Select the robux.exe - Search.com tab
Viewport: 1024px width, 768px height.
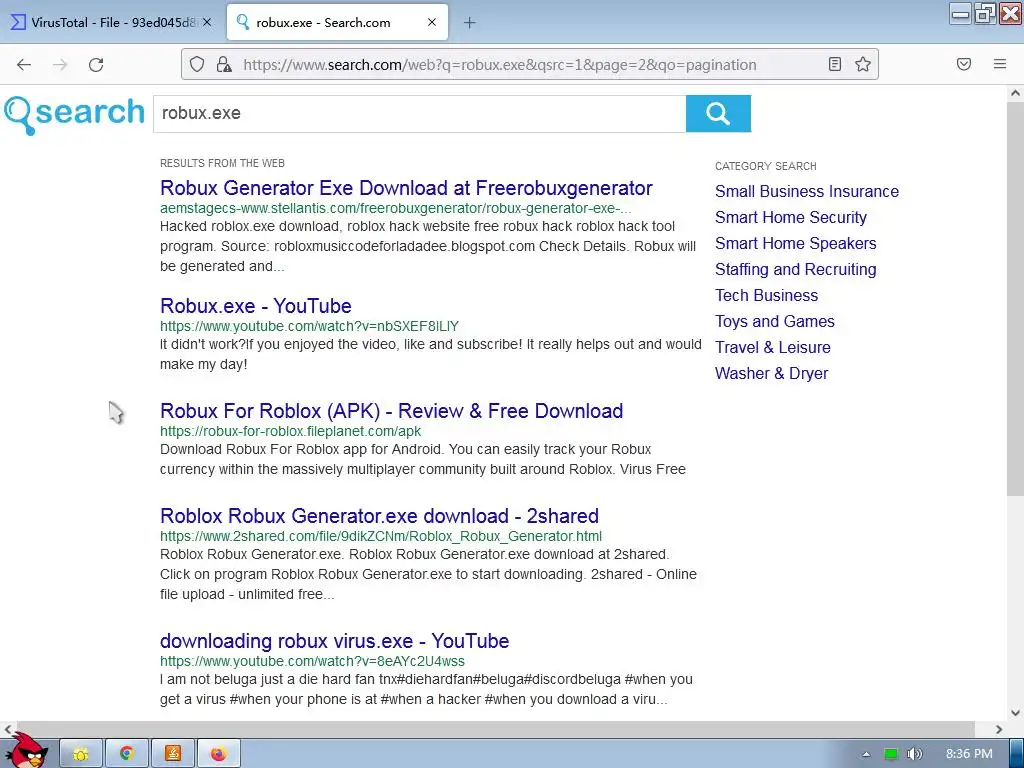(x=337, y=22)
